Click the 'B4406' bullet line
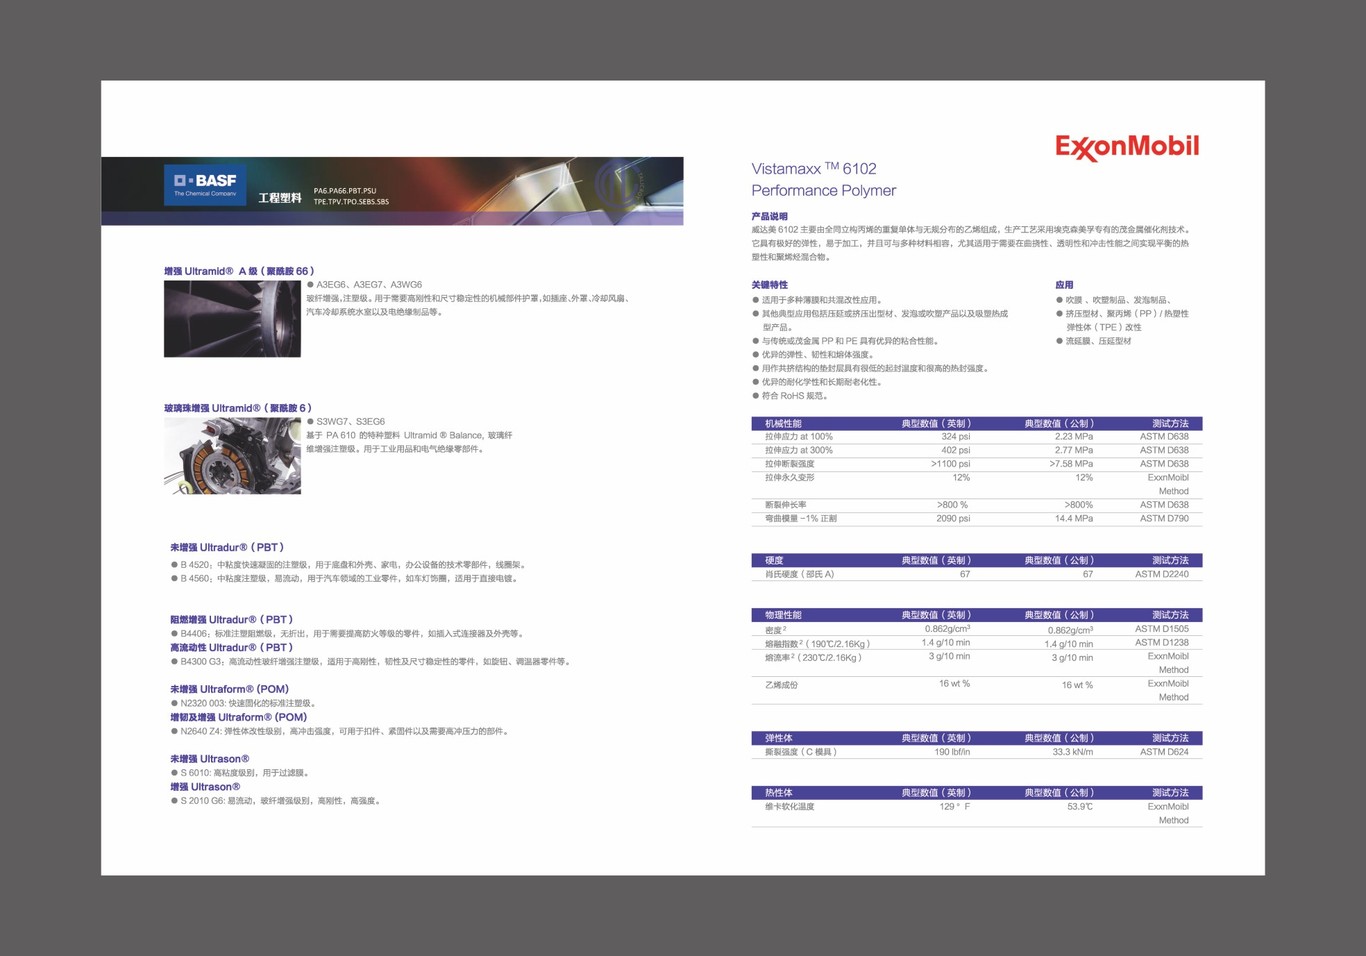This screenshot has height=956, width=1366. click(x=348, y=634)
